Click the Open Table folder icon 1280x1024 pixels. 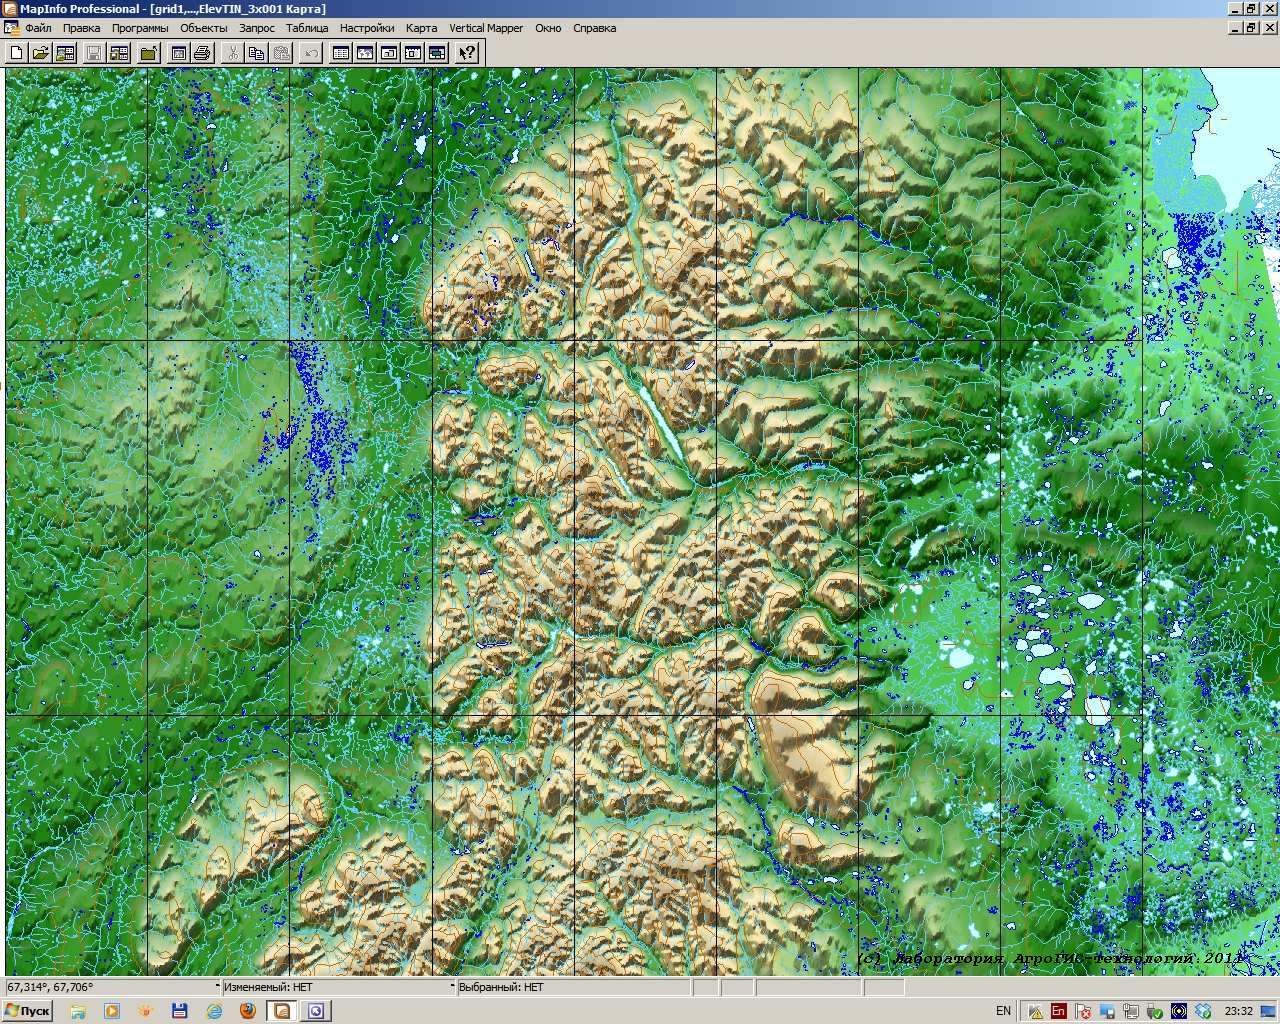[x=40, y=53]
